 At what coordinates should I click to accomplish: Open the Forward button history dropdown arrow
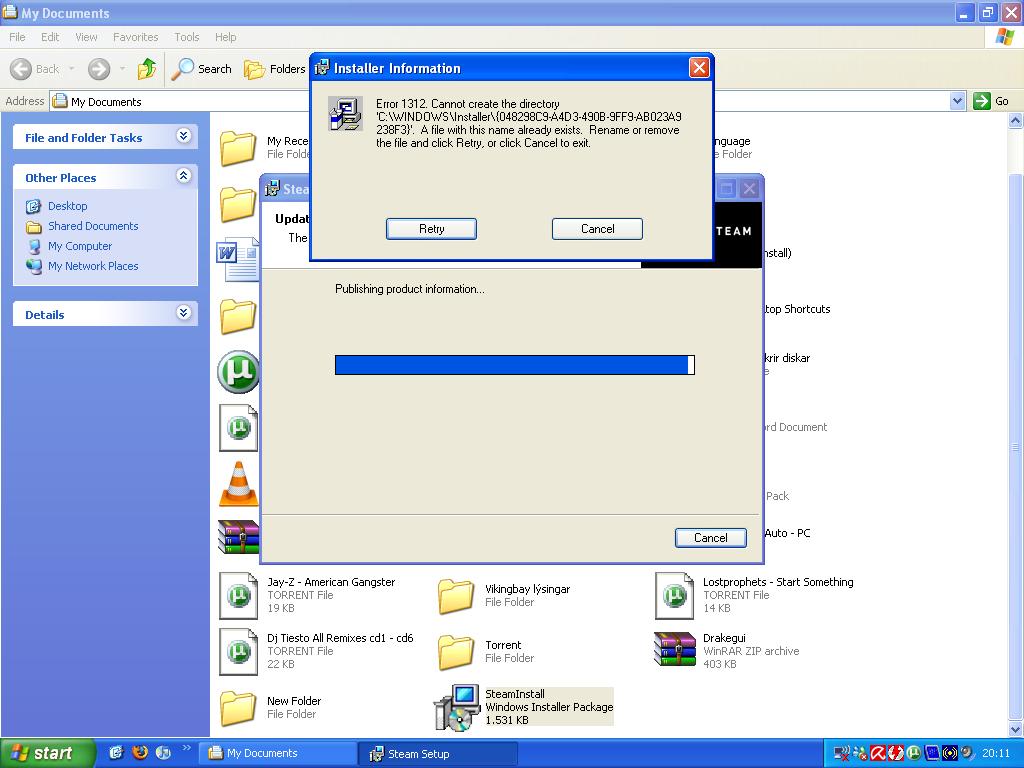point(122,69)
